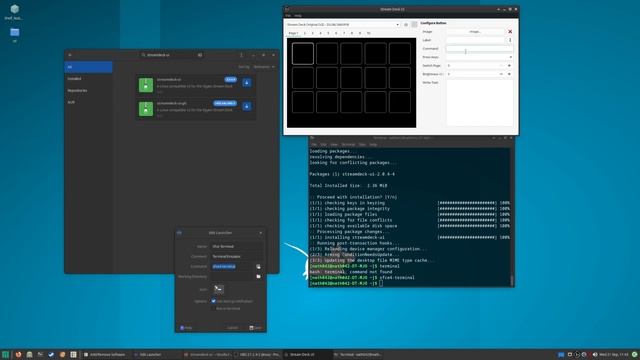The height and width of the screenshot is (360, 640).
Task: Select the Installed category in the sidebar
Action: (x=89, y=79)
